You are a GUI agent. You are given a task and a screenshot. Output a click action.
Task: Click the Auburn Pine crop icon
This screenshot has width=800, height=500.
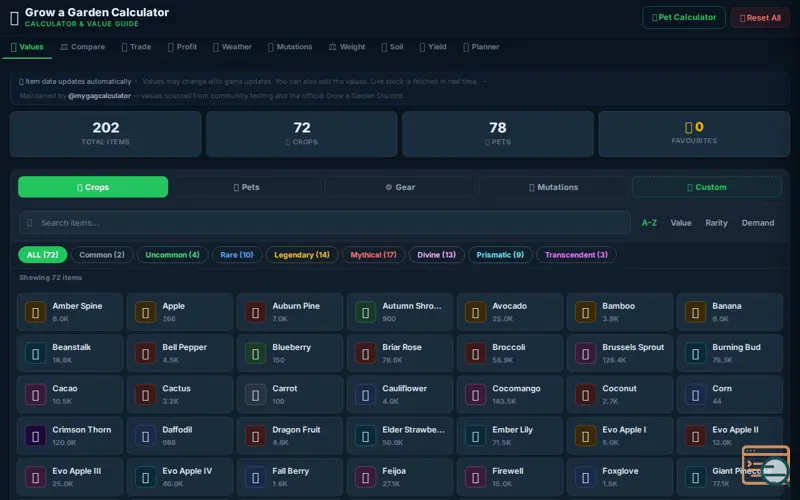point(255,312)
